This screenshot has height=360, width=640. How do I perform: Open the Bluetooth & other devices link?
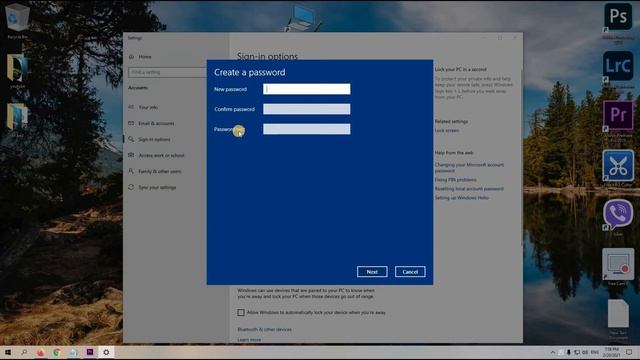coord(264,329)
